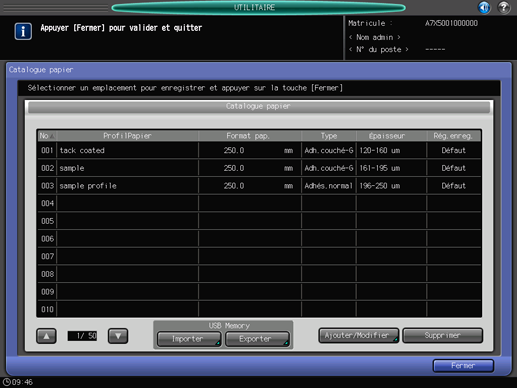
Task: Click Fermer to validate and quit
Action: click(x=463, y=366)
